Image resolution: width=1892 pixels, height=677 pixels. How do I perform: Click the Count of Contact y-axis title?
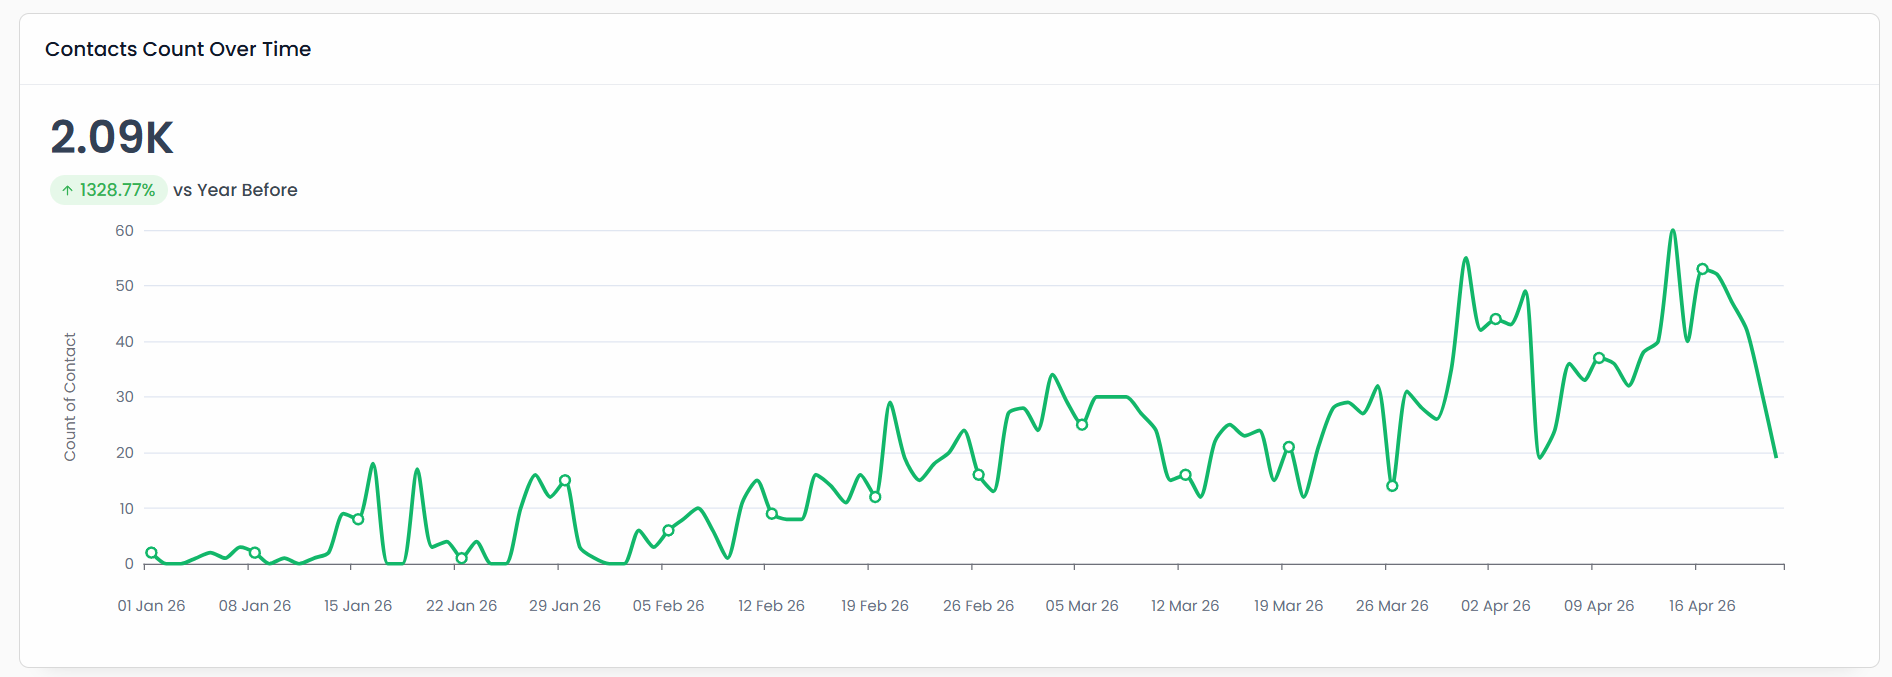(70, 397)
